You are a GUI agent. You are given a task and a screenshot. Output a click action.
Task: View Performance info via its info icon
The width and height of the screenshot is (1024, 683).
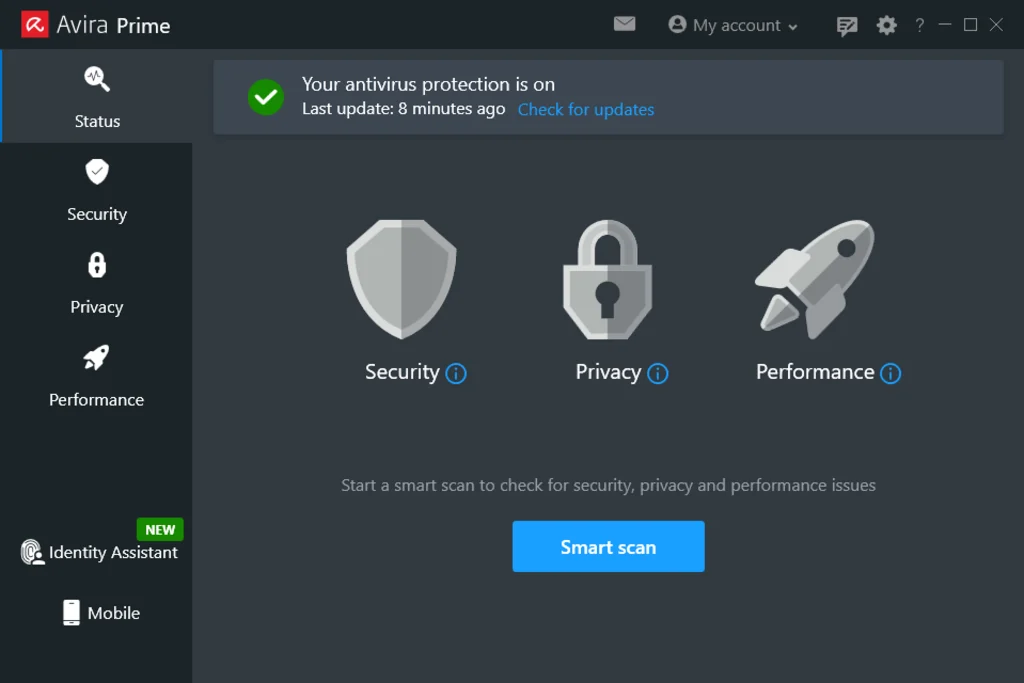click(x=891, y=373)
